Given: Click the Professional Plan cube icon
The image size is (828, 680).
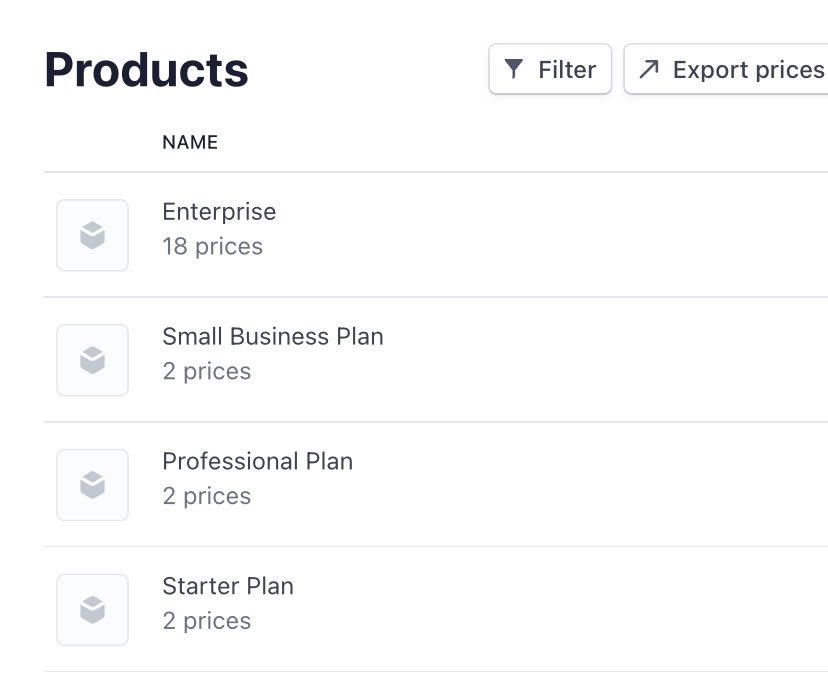Looking at the screenshot, I should pos(92,485).
